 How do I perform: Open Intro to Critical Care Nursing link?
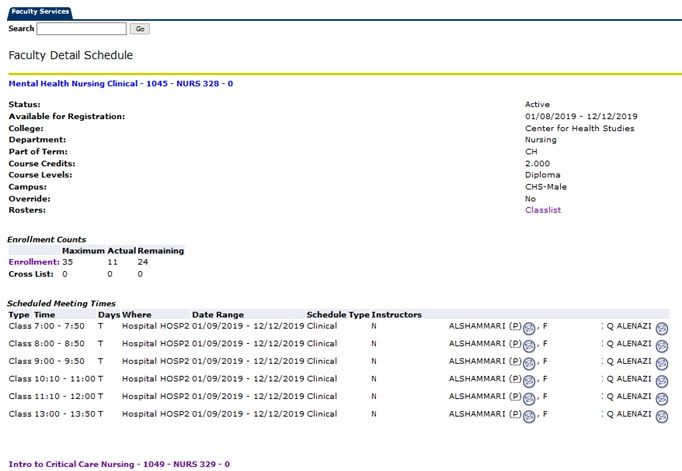pos(119,464)
